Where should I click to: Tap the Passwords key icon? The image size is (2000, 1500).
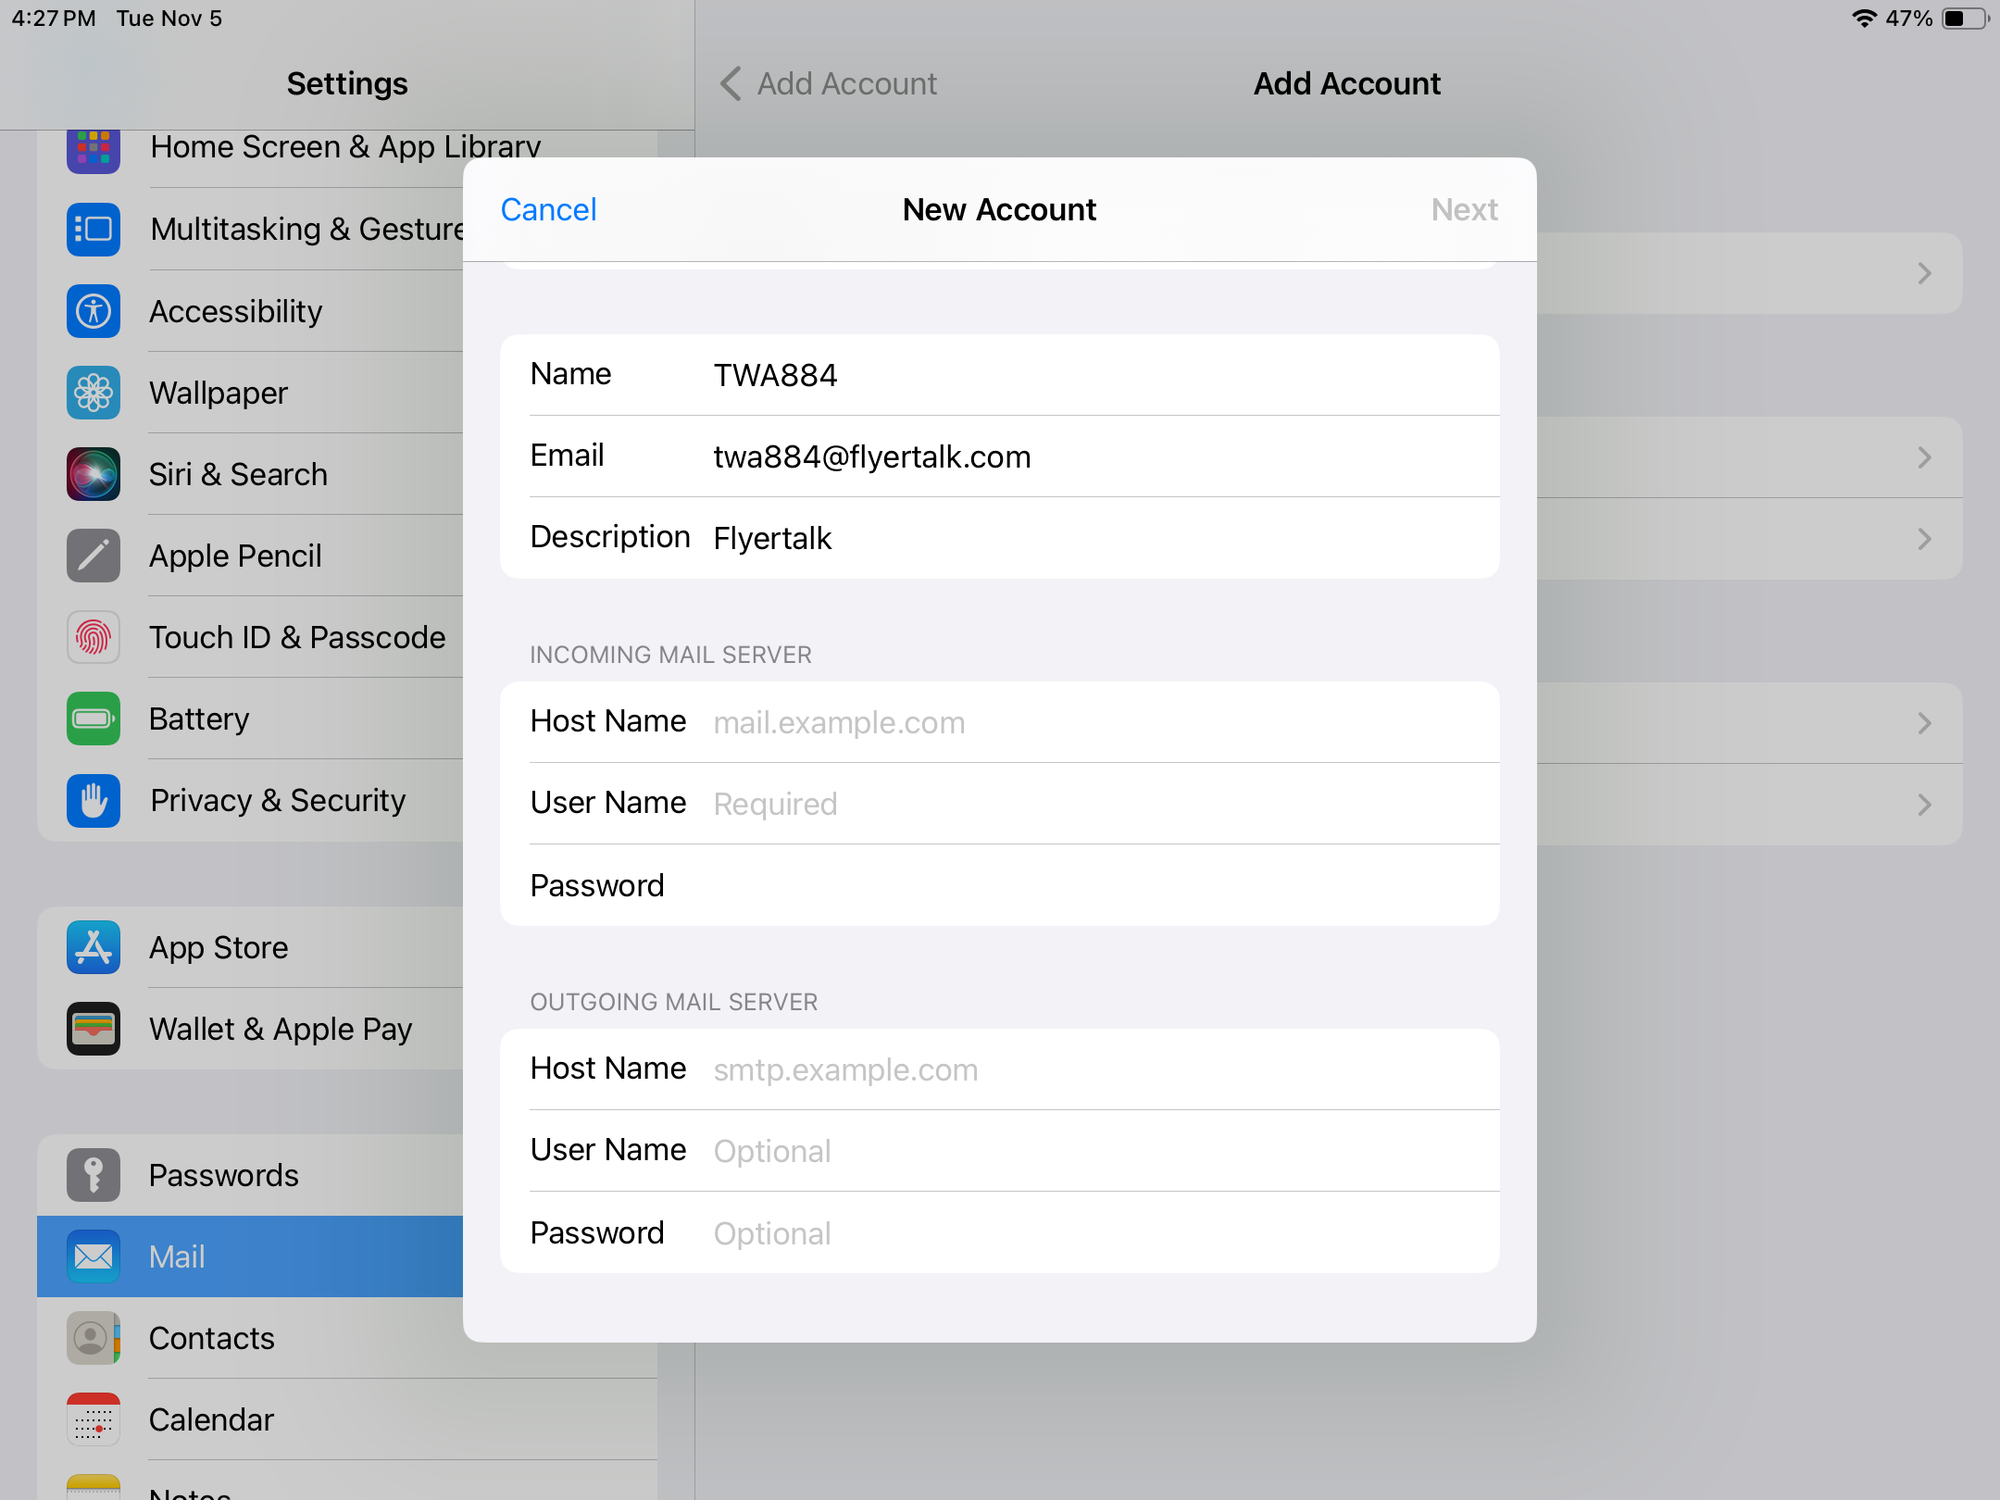pos(93,1175)
